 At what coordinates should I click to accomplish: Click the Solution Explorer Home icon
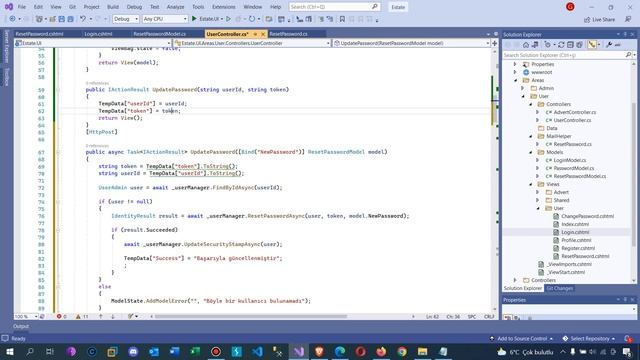[526, 45]
